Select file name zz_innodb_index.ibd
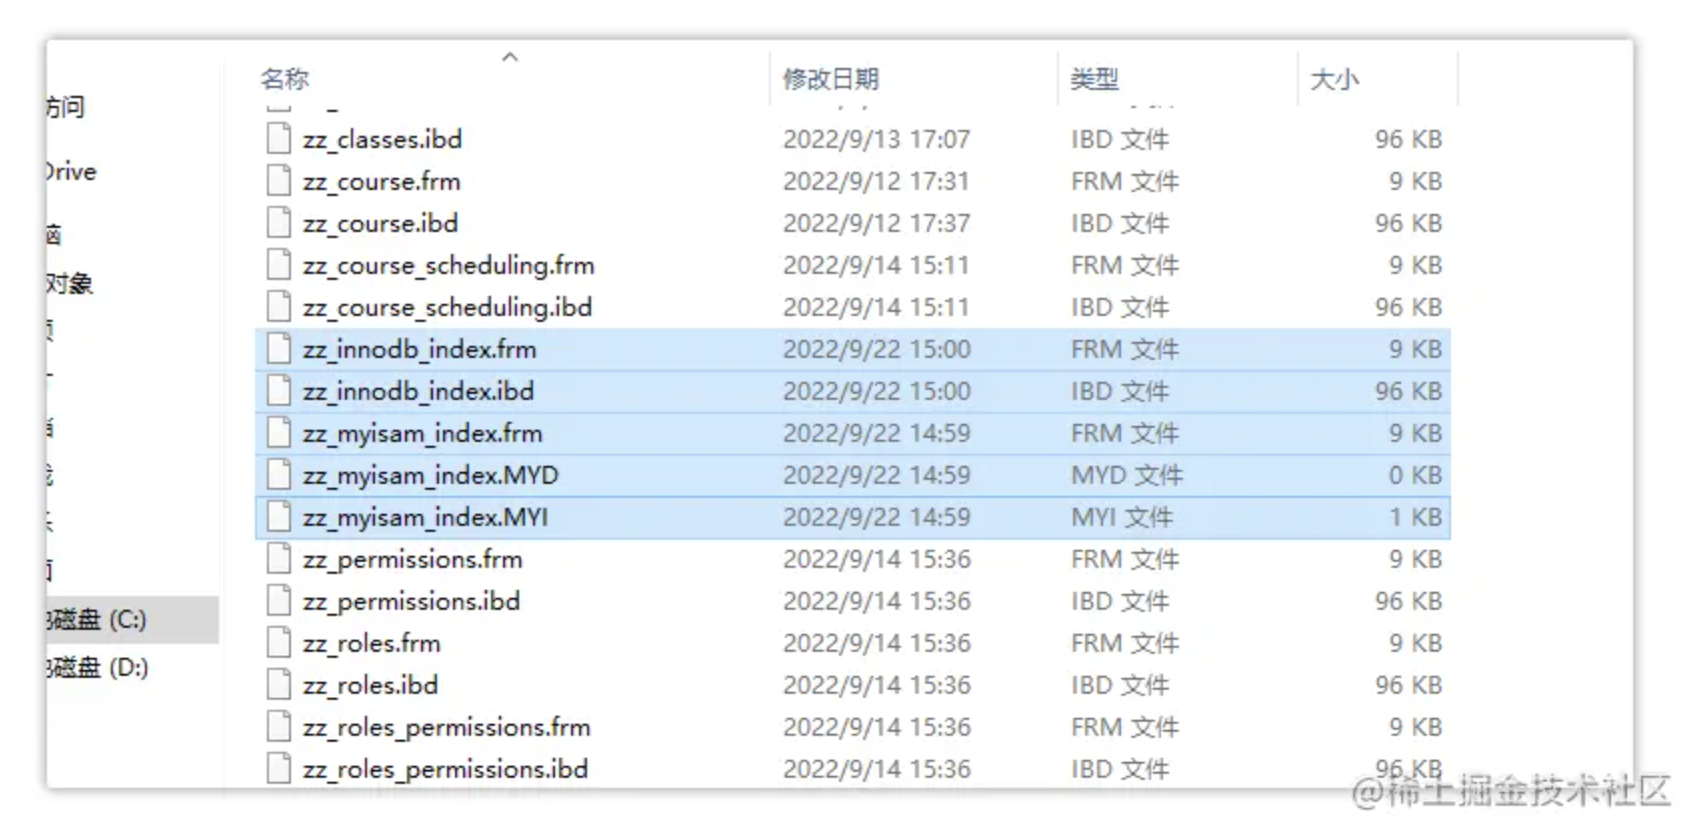Screen dimensions: 1692x838 tap(419, 391)
